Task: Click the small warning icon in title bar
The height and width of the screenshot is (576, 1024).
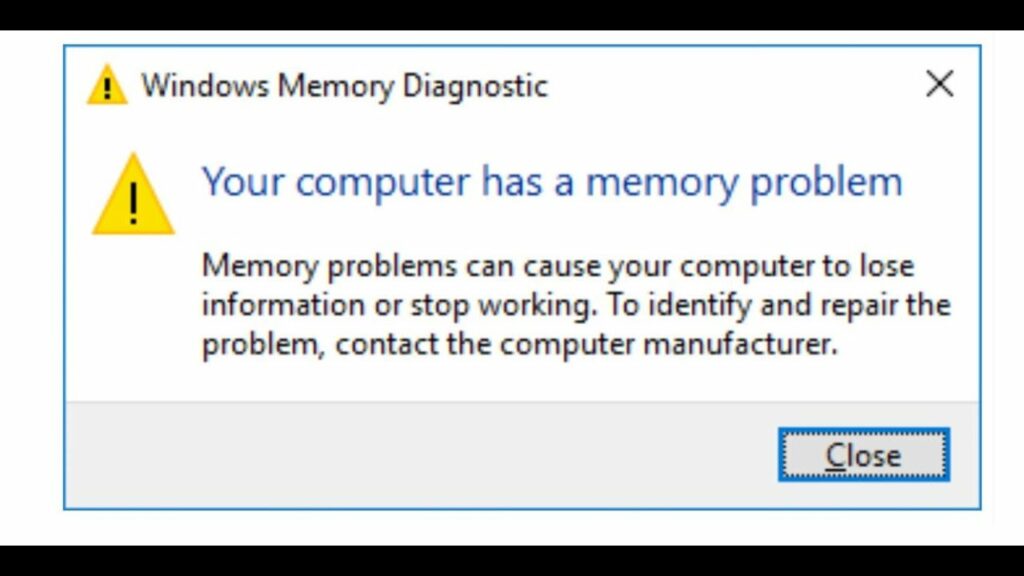Action: click(107, 84)
